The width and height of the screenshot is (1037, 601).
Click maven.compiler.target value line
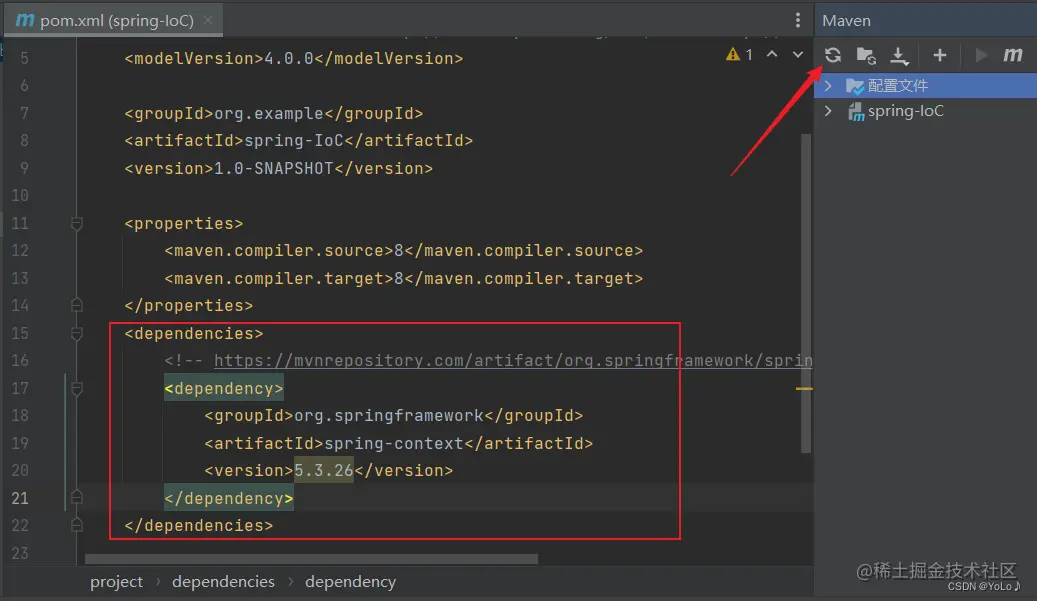click(403, 278)
